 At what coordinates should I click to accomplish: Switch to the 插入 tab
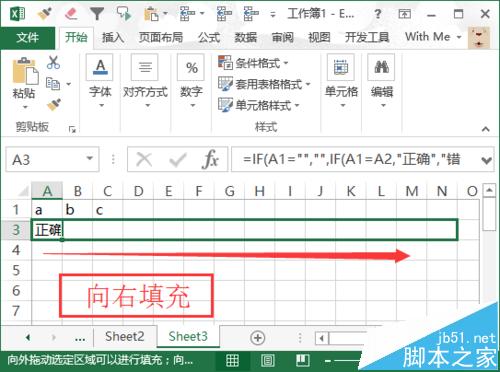click(x=113, y=37)
